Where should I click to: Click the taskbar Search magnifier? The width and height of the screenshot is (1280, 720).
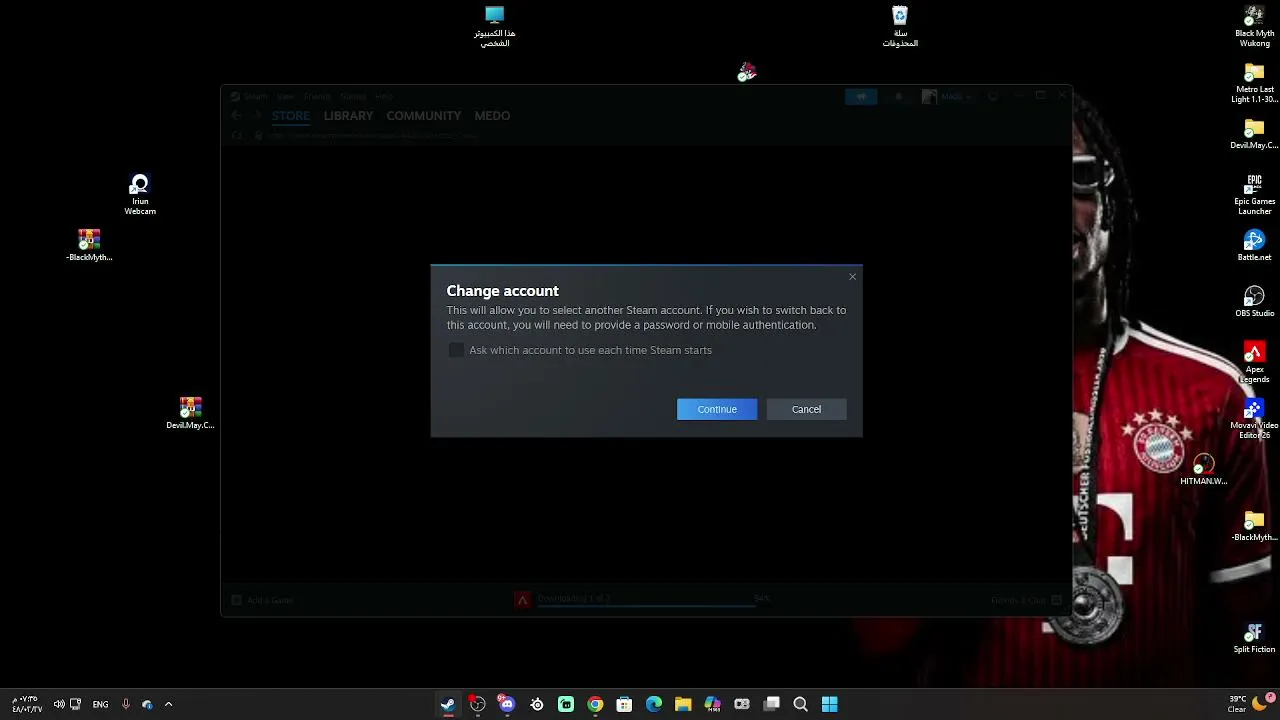tap(800, 704)
